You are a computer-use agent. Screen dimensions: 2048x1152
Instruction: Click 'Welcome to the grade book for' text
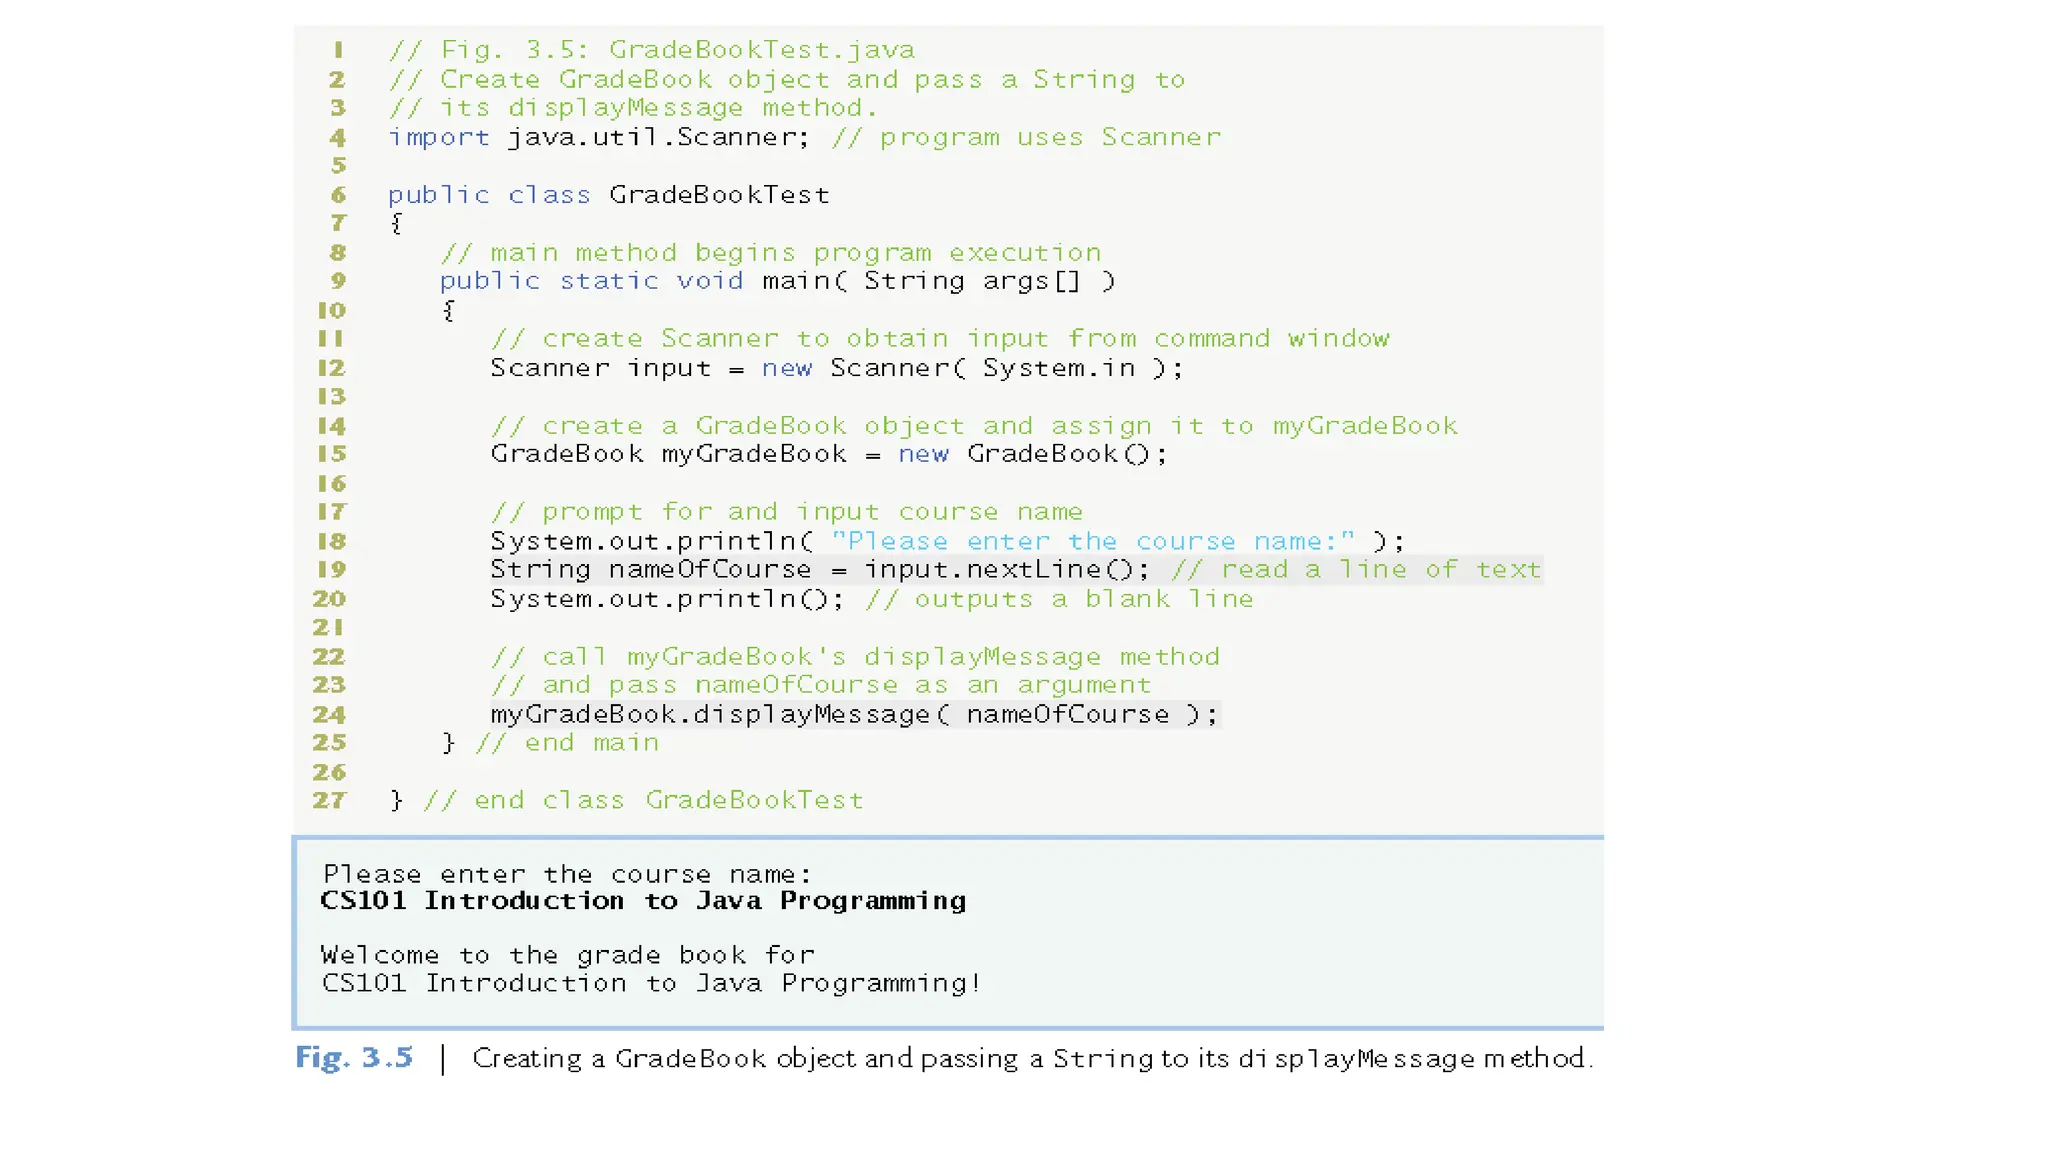[567, 955]
